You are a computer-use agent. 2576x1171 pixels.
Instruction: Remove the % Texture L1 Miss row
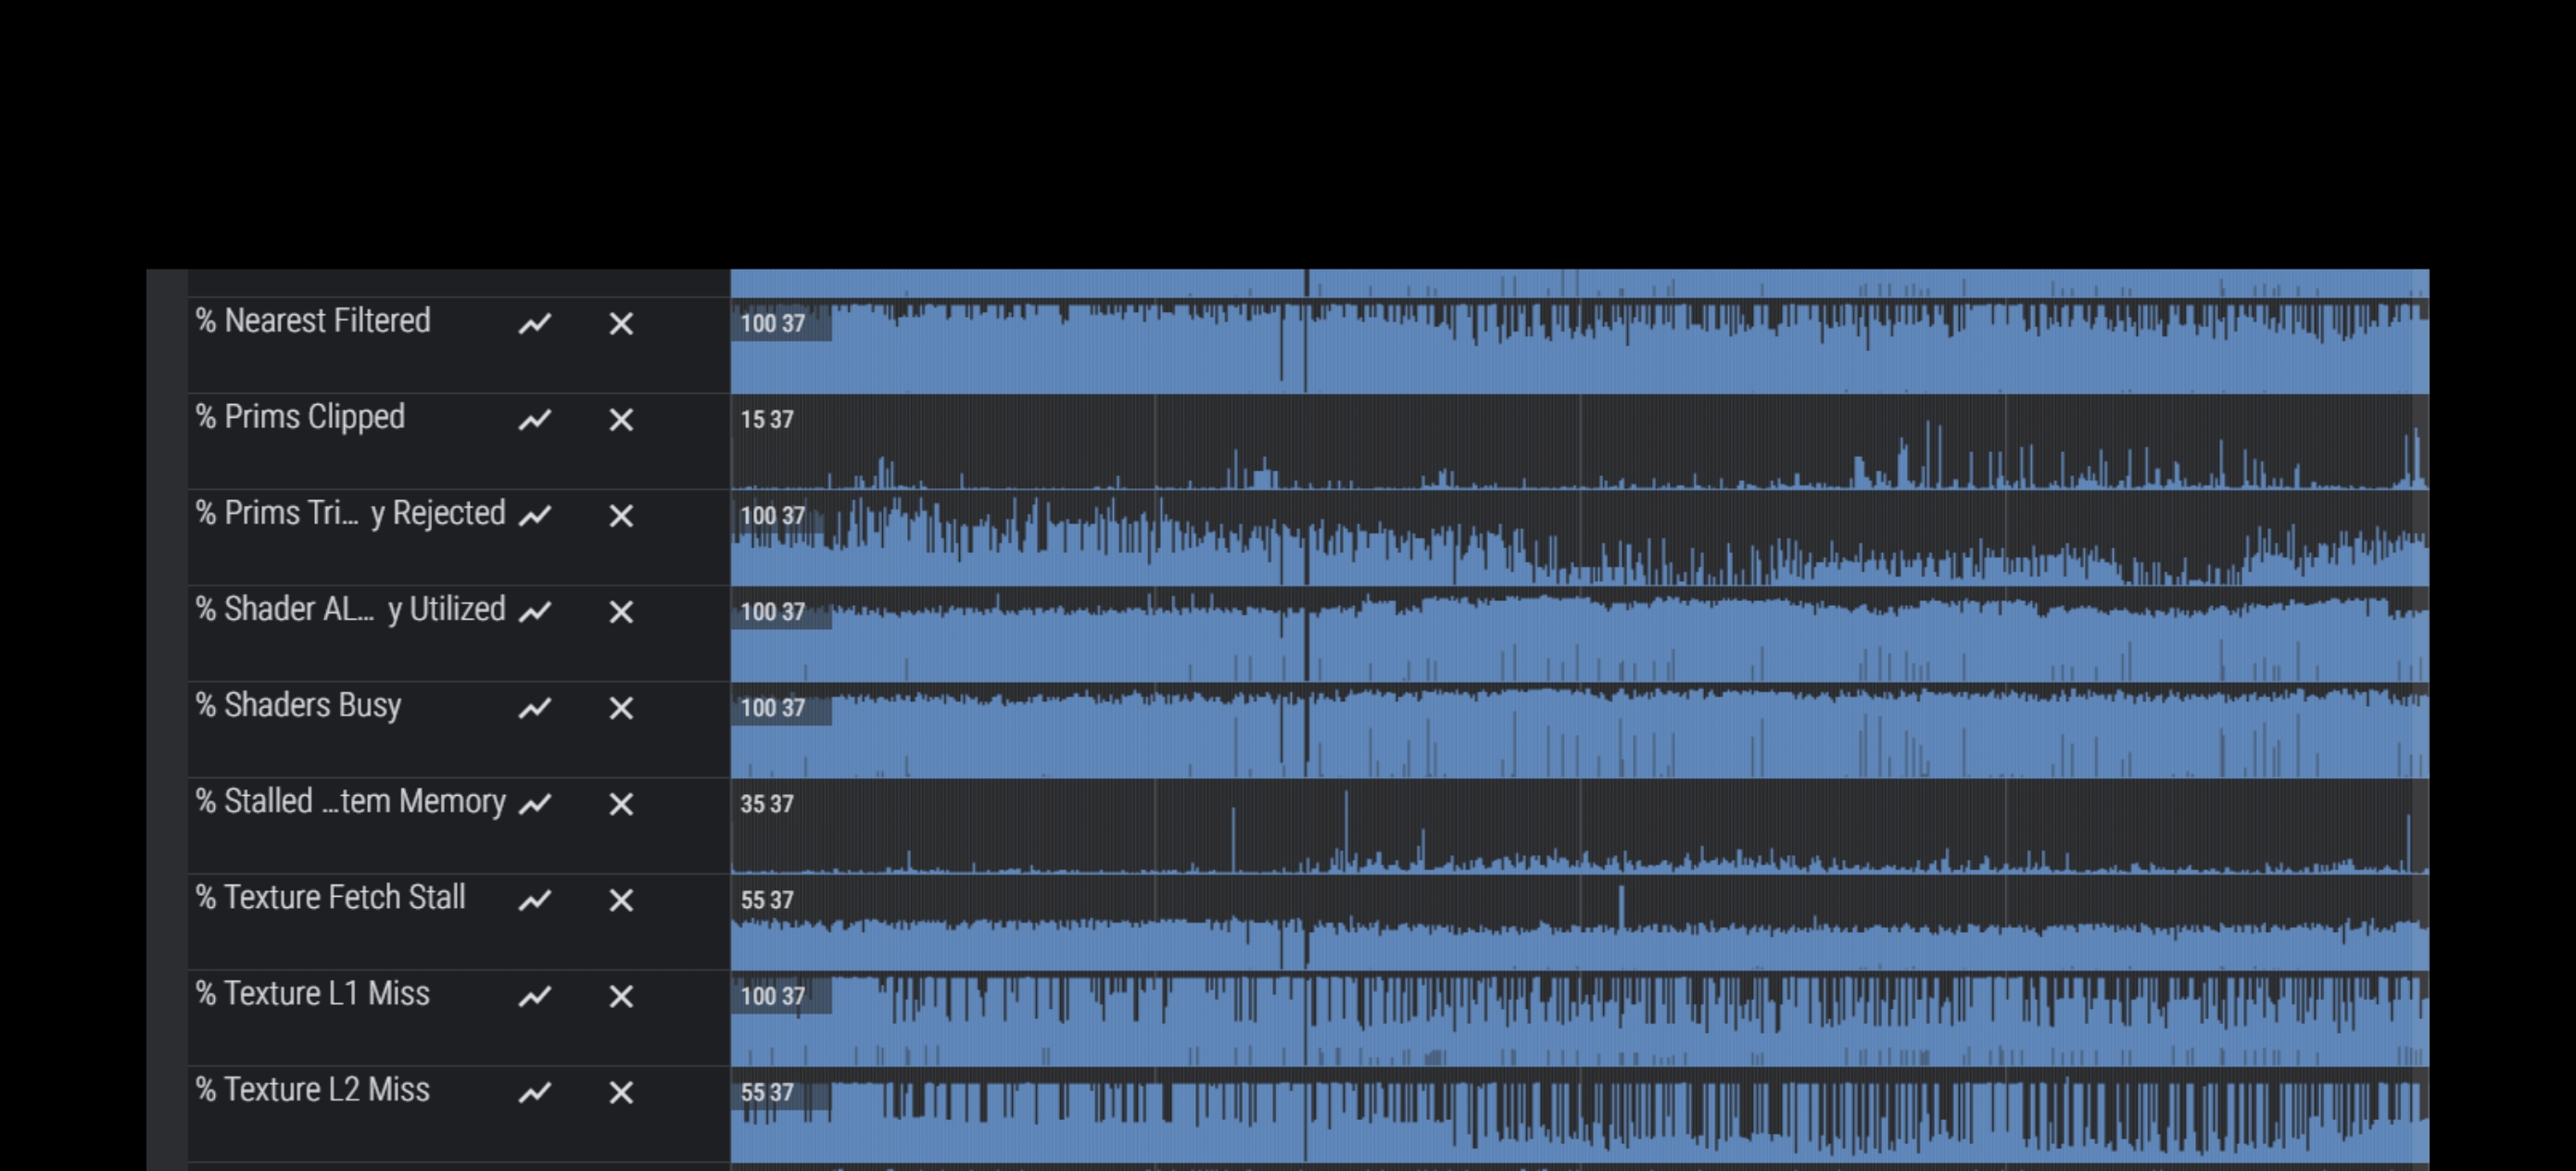[621, 996]
